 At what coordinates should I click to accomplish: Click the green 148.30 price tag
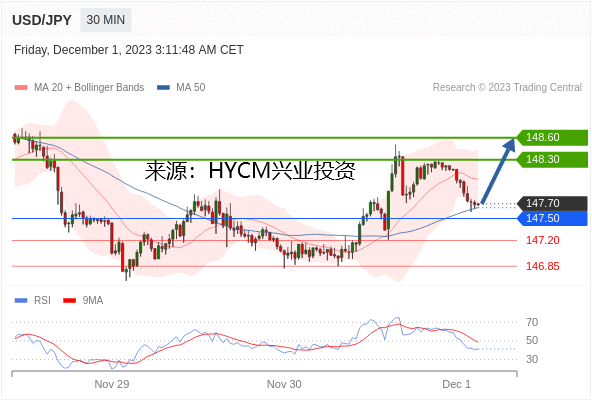click(x=552, y=159)
